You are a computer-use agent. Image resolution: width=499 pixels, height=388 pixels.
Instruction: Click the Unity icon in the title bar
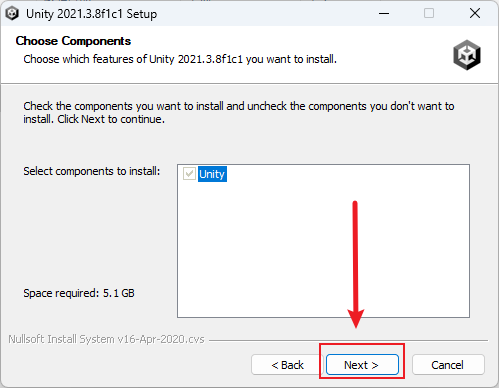pyautogui.click(x=12, y=14)
